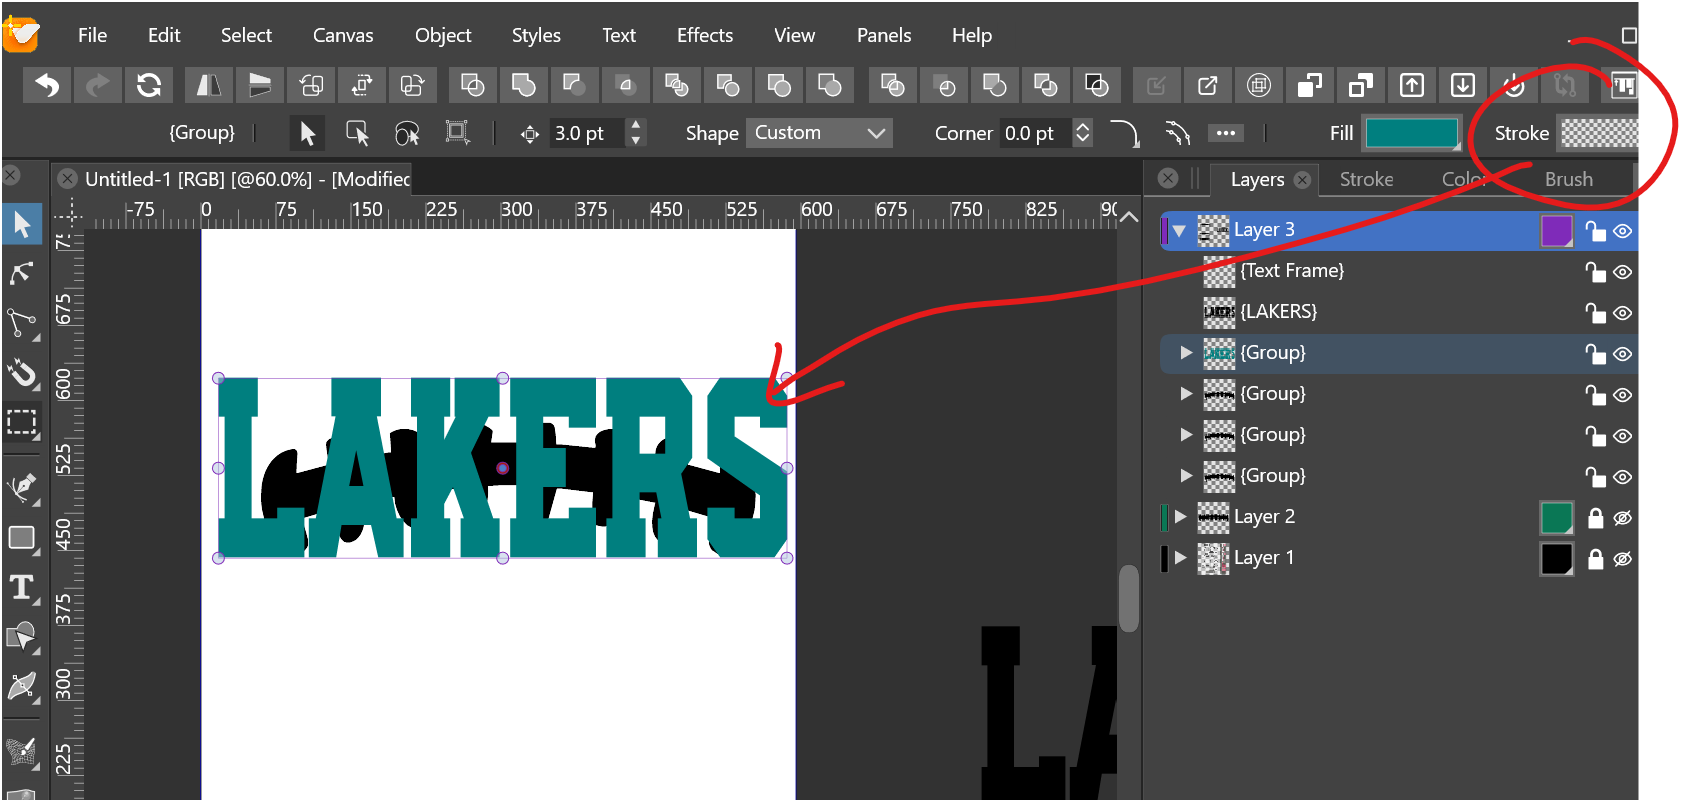This screenshot has height=802, width=1684.
Task: Select the Pen tool
Action: click(x=21, y=487)
